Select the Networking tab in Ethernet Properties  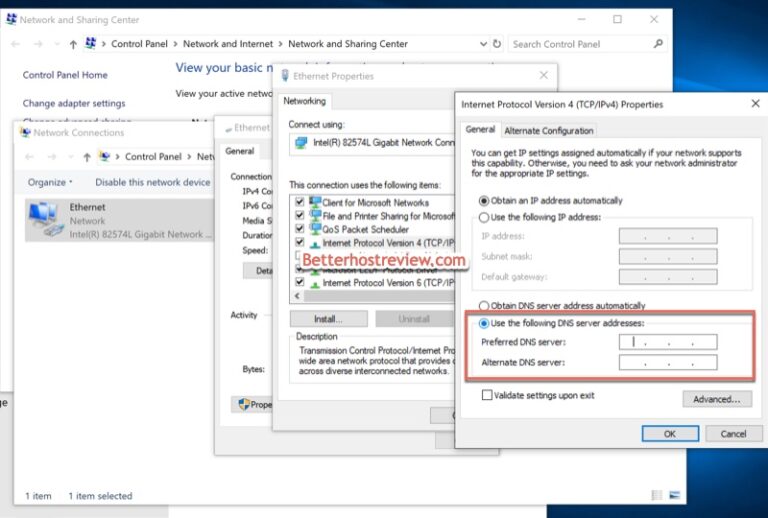[x=304, y=101]
